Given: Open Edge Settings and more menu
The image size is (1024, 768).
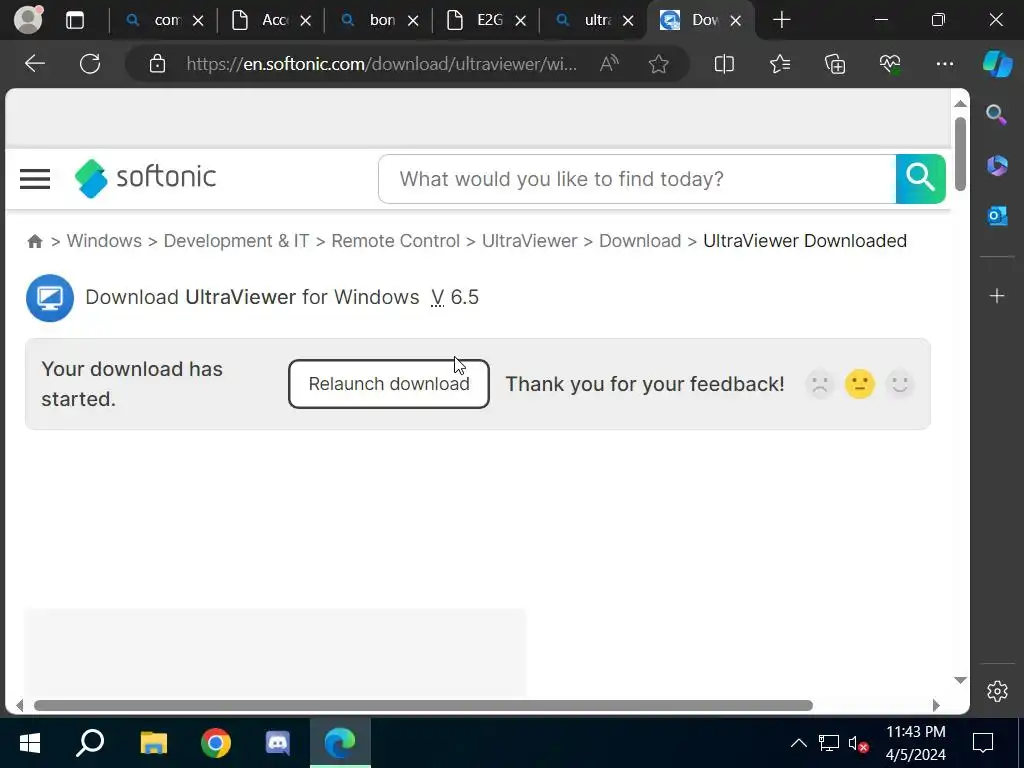Looking at the screenshot, I should tap(944, 63).
